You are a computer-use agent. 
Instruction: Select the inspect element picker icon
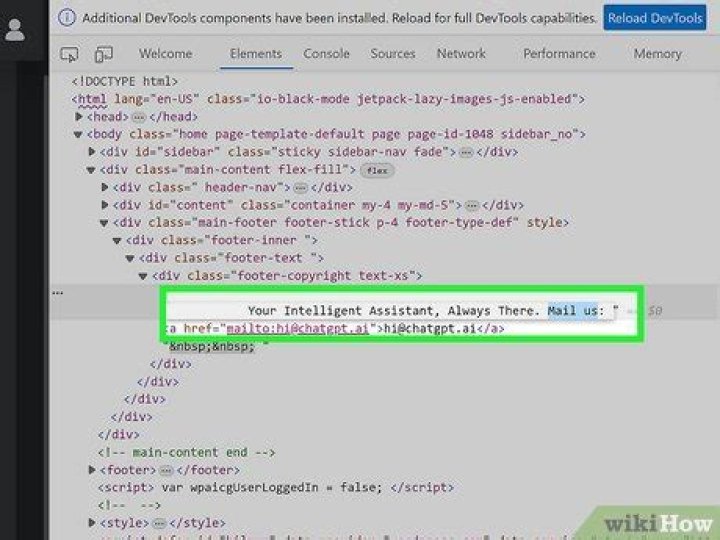point(69,54)
